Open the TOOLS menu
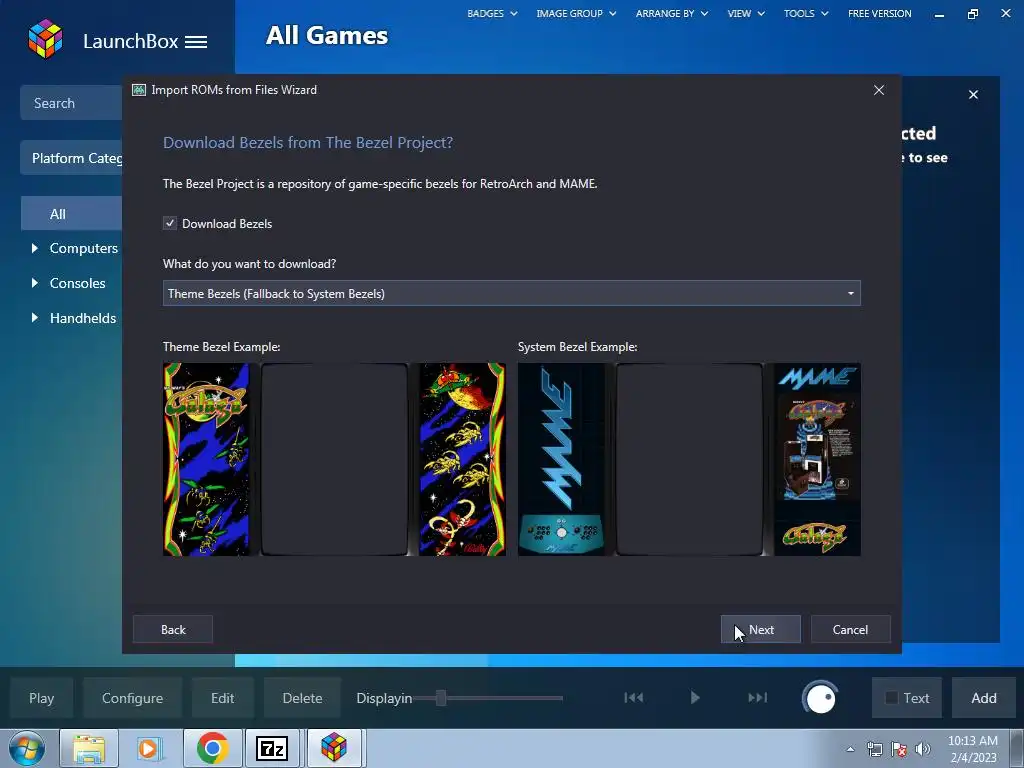Viewport: 1024px width, 768px height. coord(806,13)
